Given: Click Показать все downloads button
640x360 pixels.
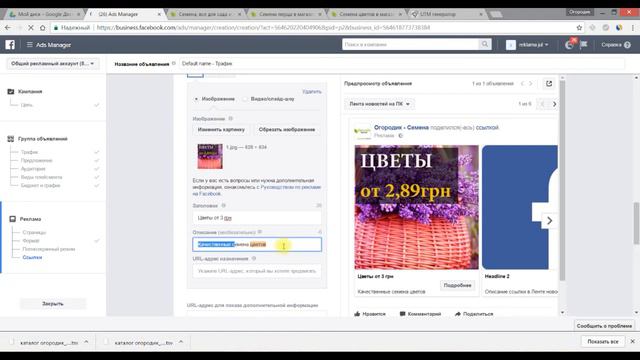Looking at the screenshot, I should tap(603, 342).
